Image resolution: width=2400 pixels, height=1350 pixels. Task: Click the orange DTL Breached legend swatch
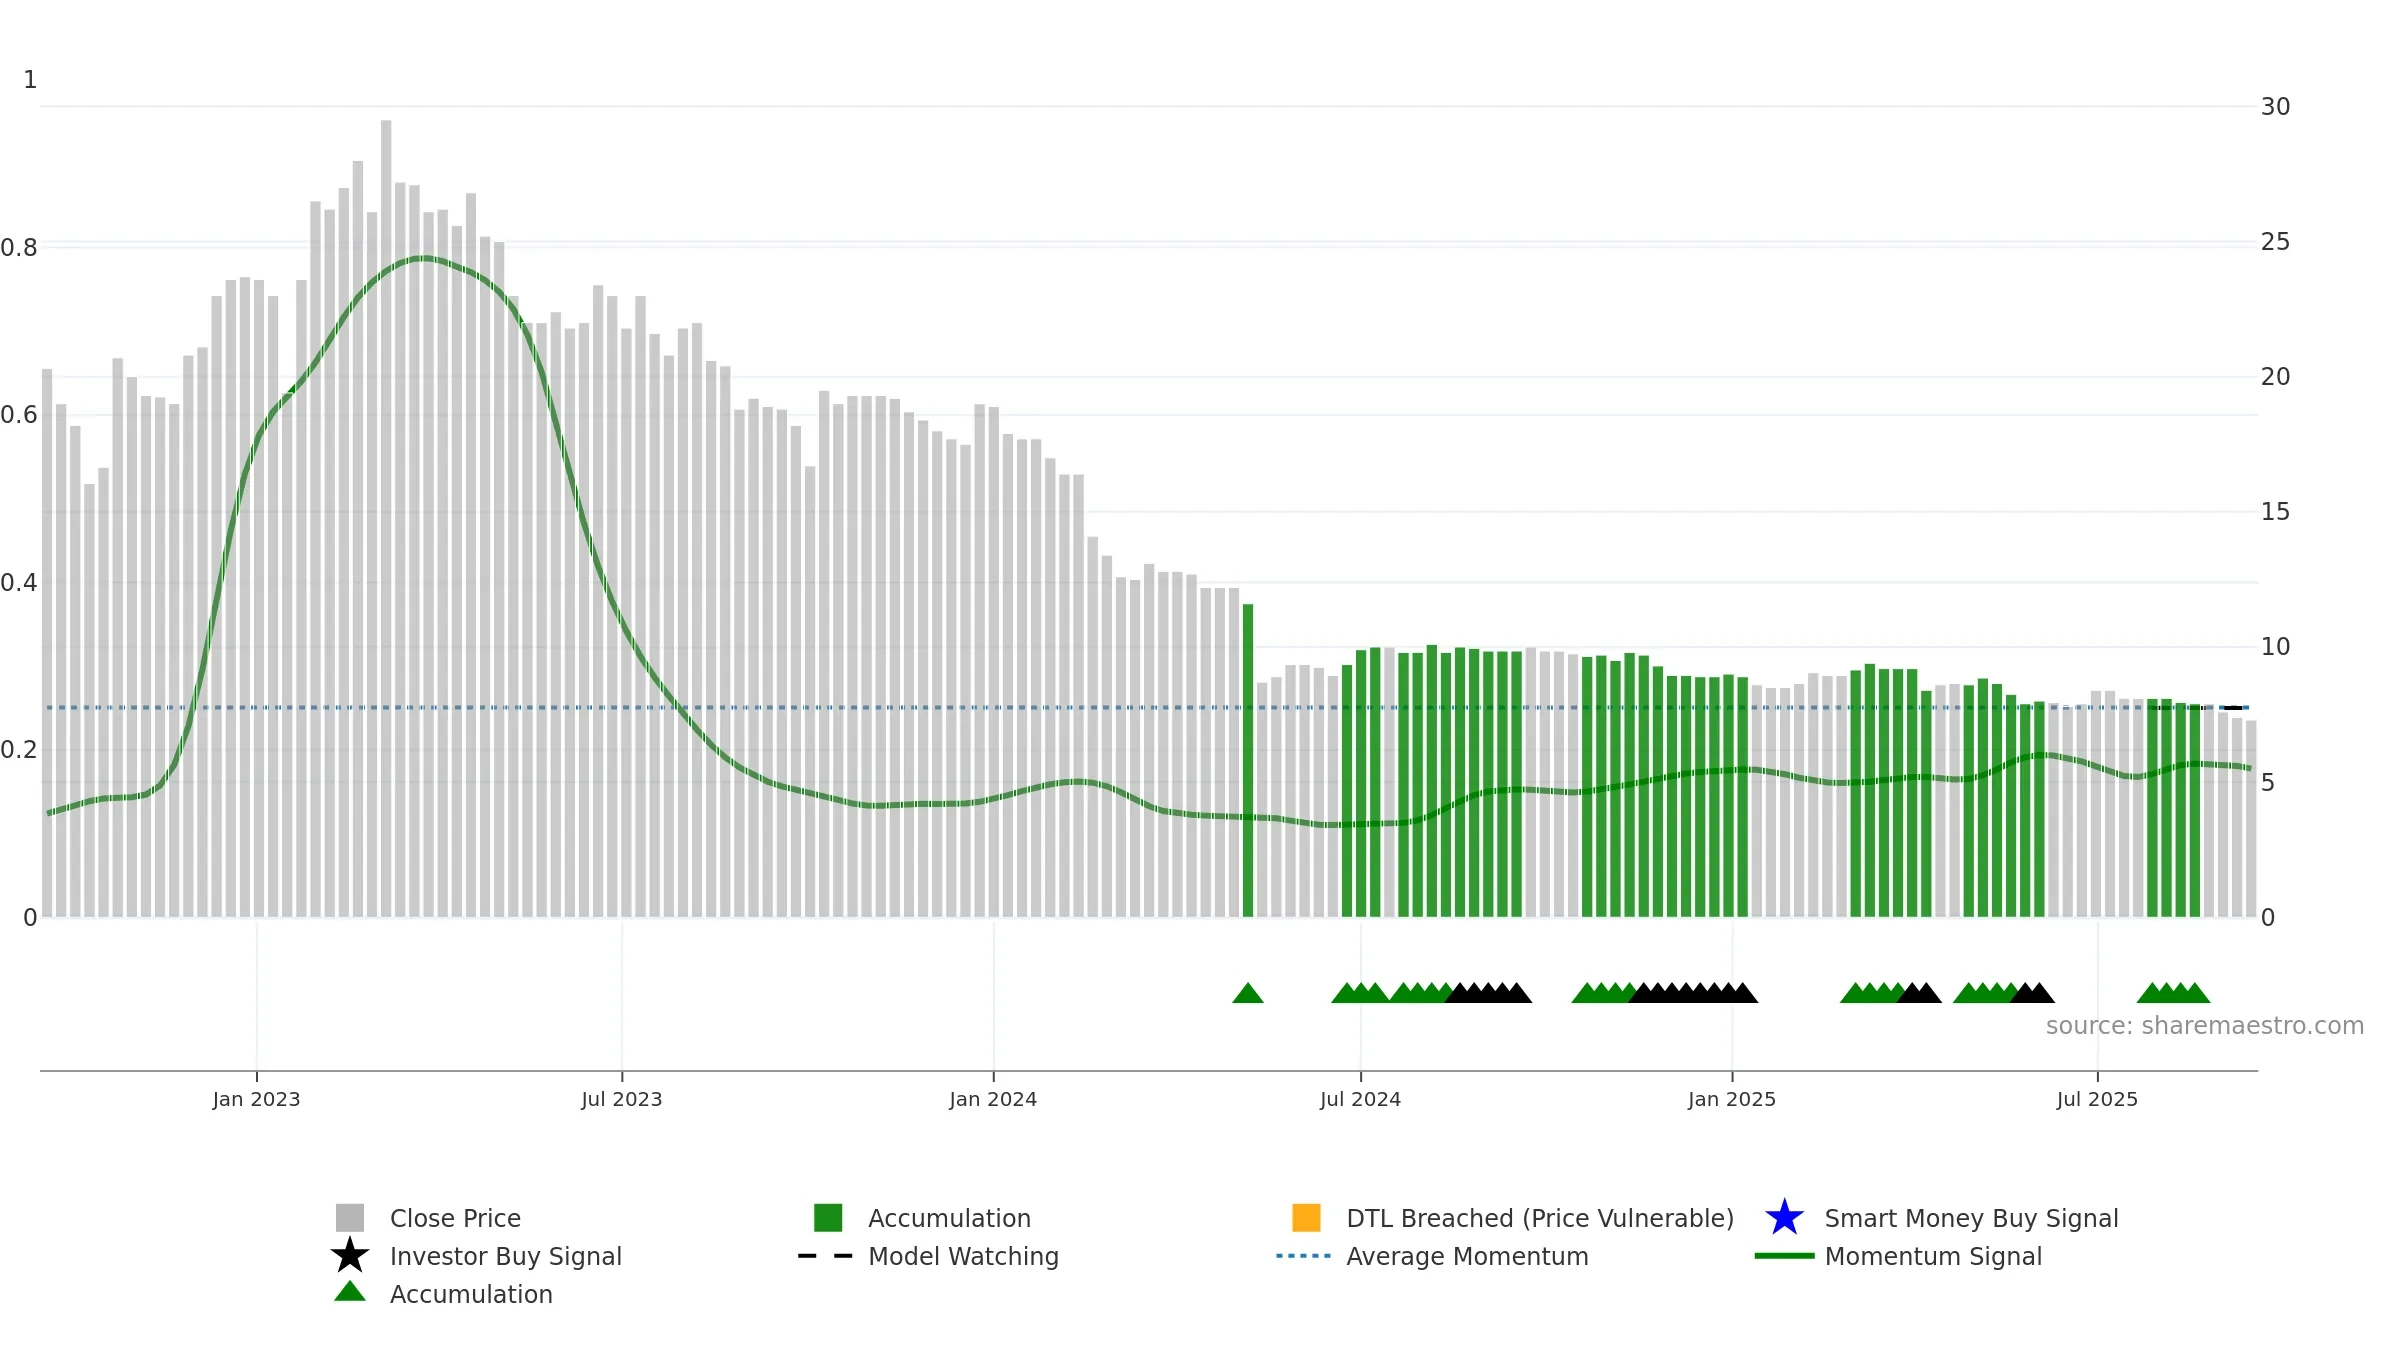pos(1306,1217)
